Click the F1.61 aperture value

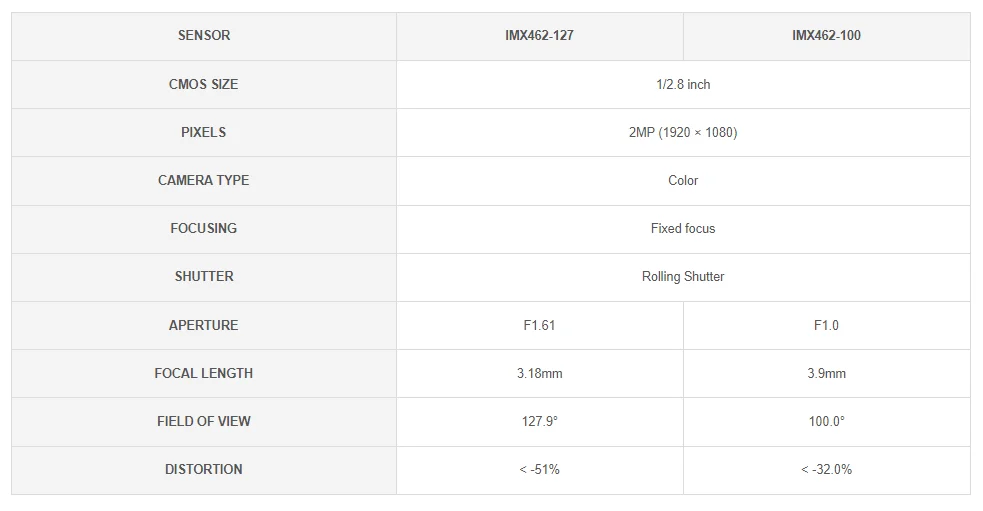(x=539, y=325)
